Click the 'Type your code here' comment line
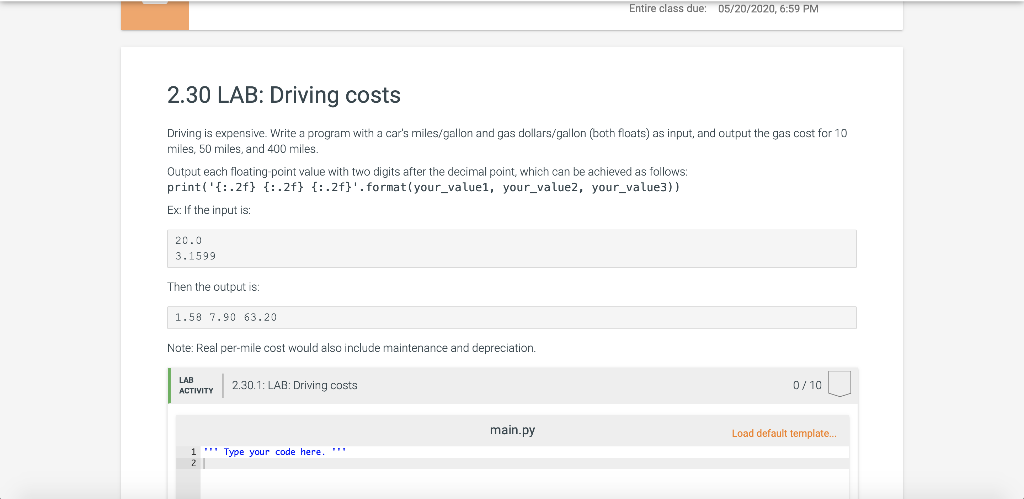Viewport: 1024px width, 499px height. [x=274, y=452]
